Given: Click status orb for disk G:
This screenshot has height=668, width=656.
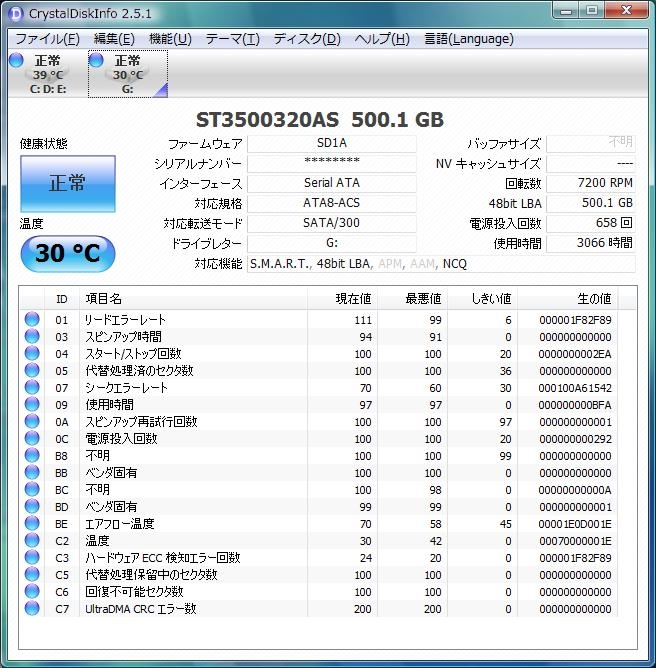Looking at the screenshot, I should click(96, 60).
